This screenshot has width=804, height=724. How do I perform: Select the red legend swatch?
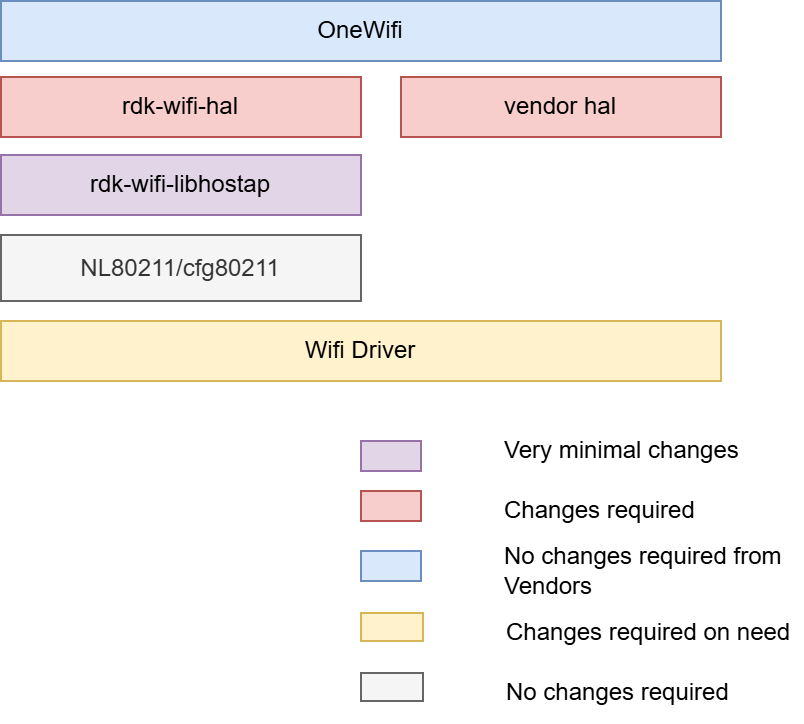coord(391,506)
